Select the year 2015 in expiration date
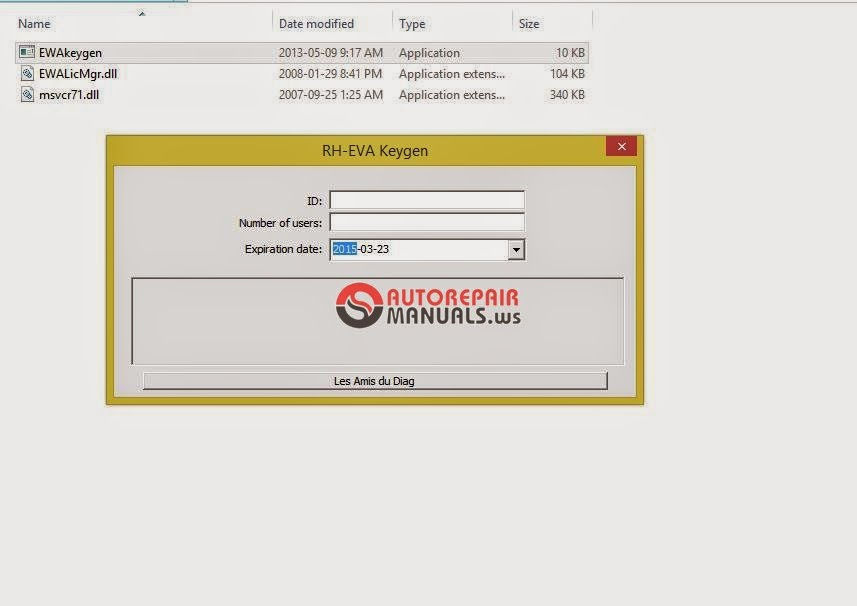Image resolution: width=857 pixels, height=606 pixels. tap(345, 249)
